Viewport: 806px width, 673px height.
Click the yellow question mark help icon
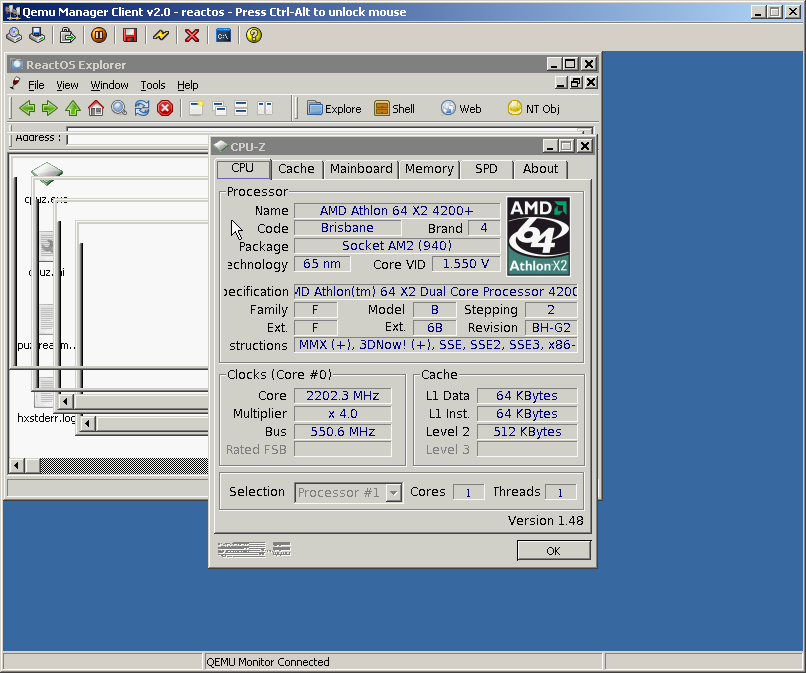254,35
